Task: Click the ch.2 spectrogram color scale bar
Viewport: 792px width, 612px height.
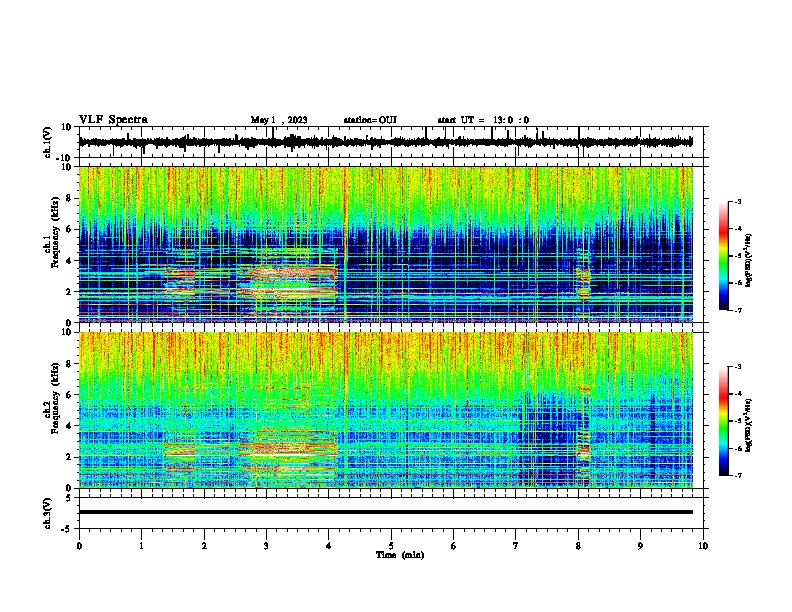Action: click(724, 421)
